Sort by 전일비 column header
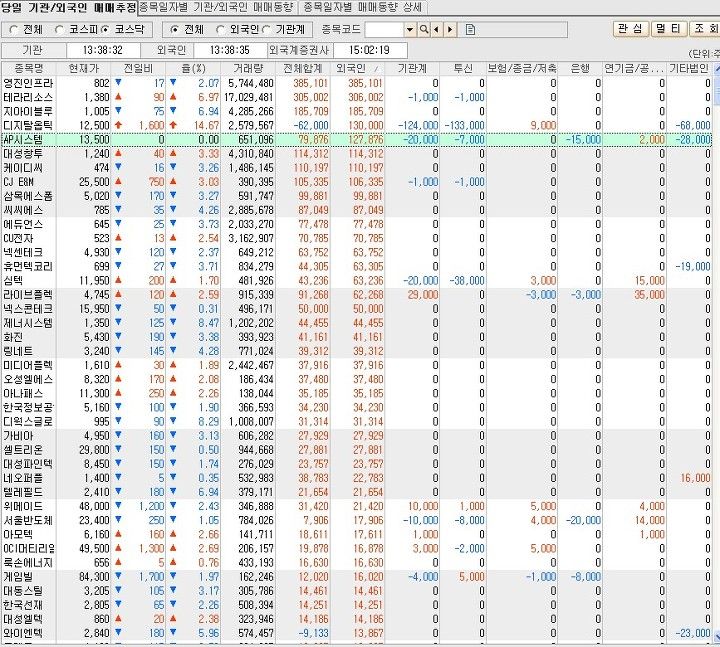 138,68
